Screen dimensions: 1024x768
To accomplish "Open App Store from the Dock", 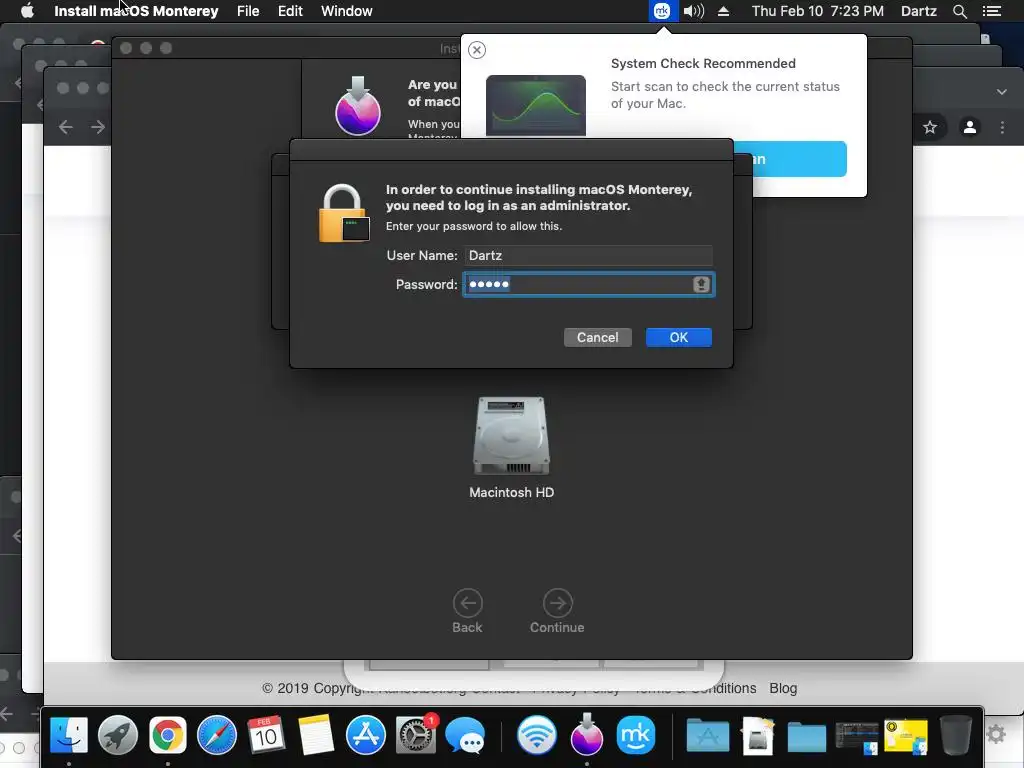I will point(366,735).
